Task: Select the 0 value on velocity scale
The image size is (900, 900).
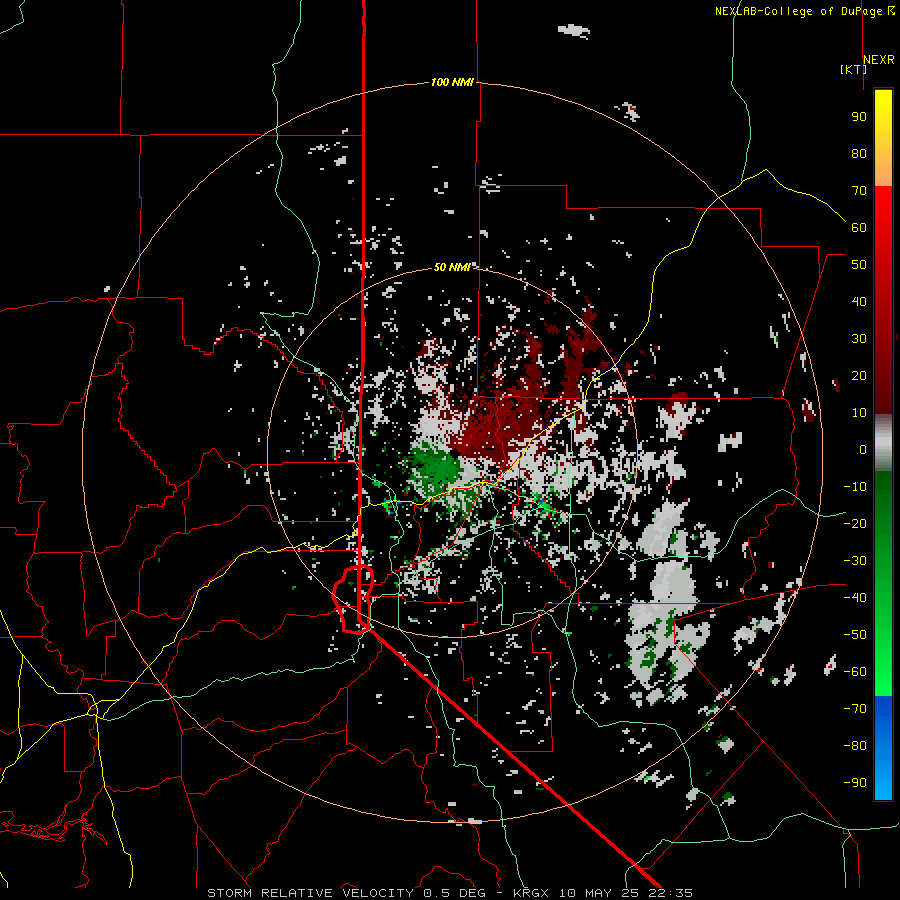Action: 863,449
